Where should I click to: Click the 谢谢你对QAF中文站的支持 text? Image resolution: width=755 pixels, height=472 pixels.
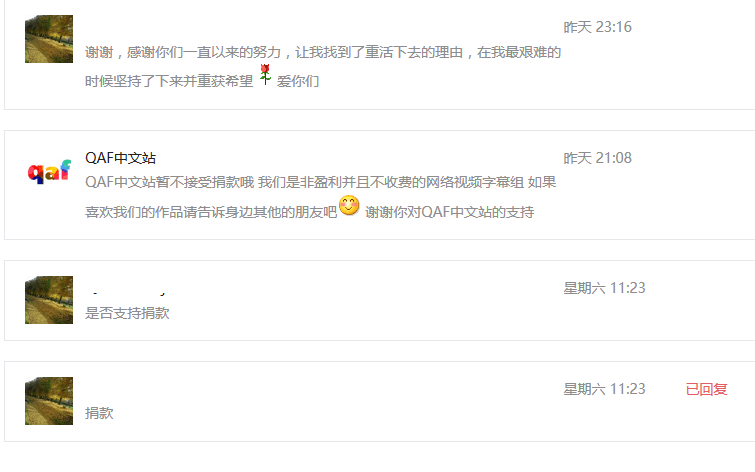tap(450, 212)
